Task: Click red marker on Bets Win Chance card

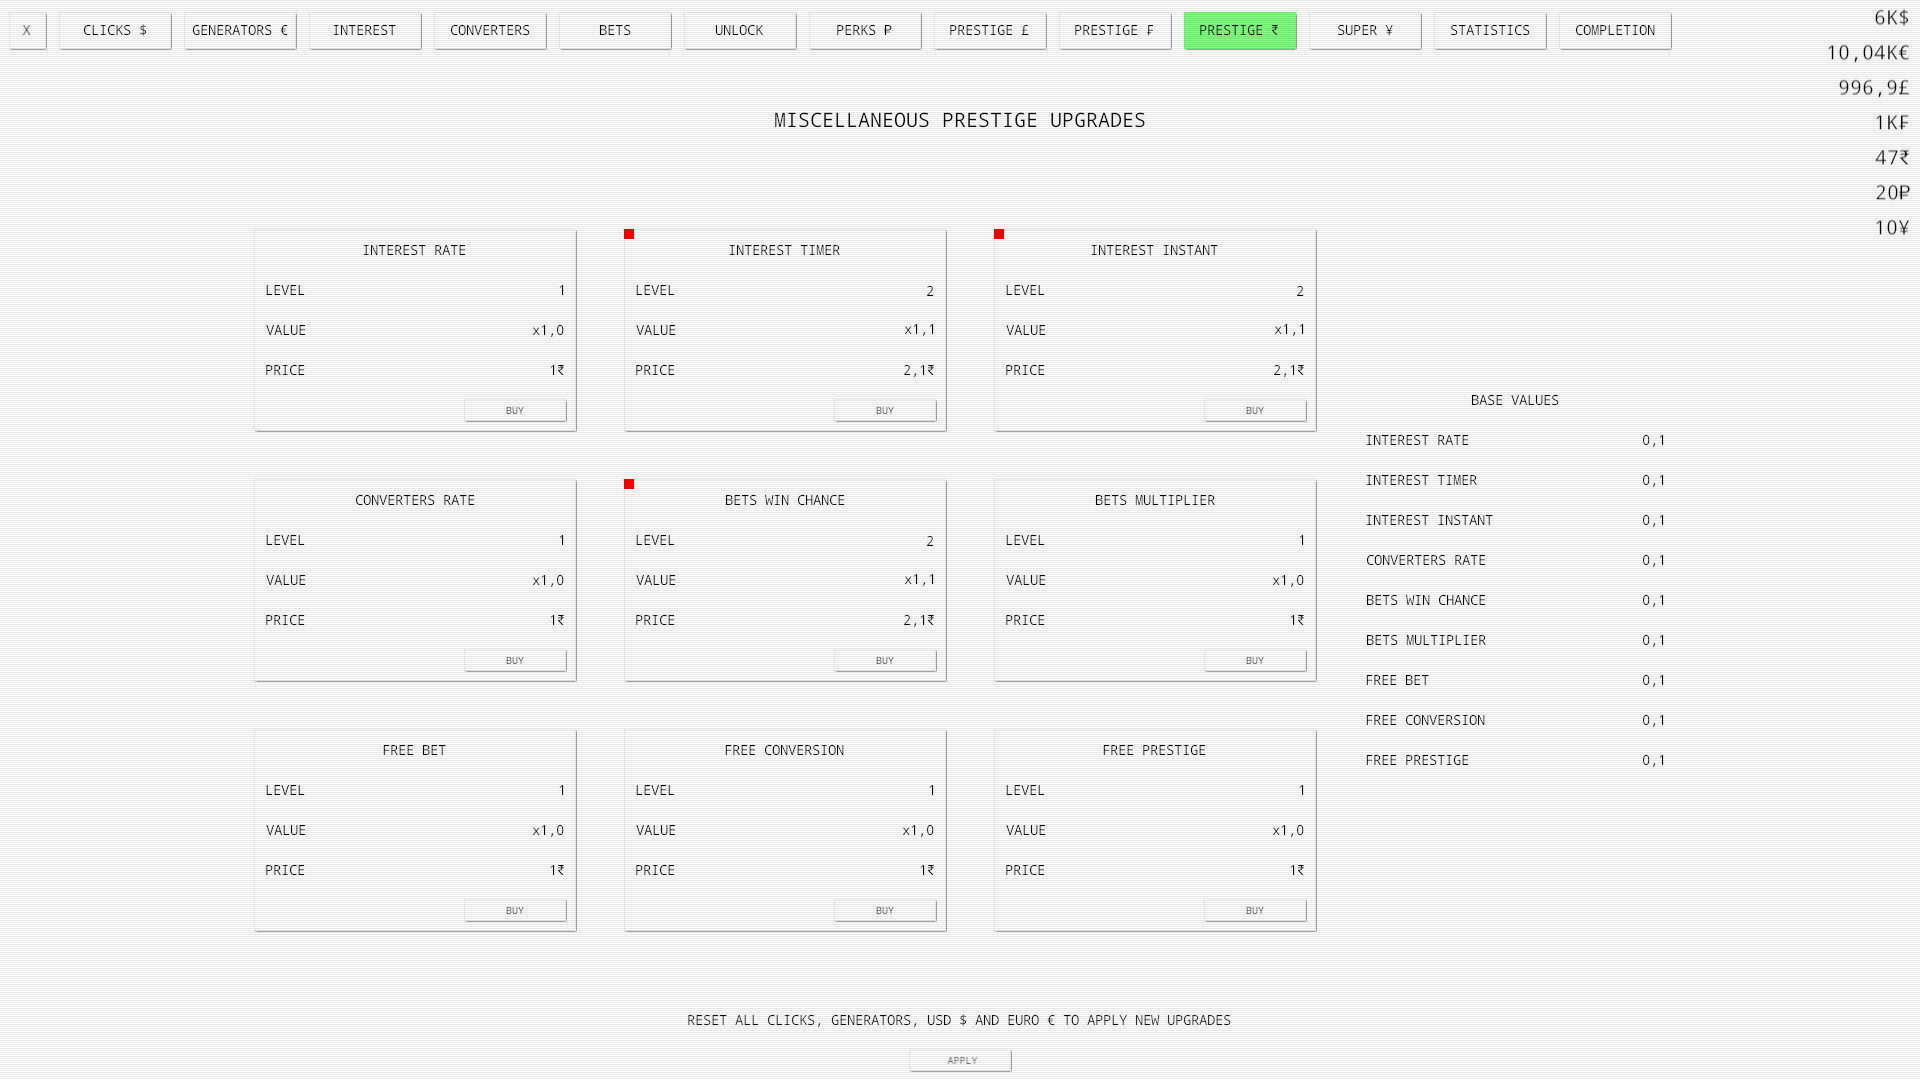Action: tap(629, 484)
